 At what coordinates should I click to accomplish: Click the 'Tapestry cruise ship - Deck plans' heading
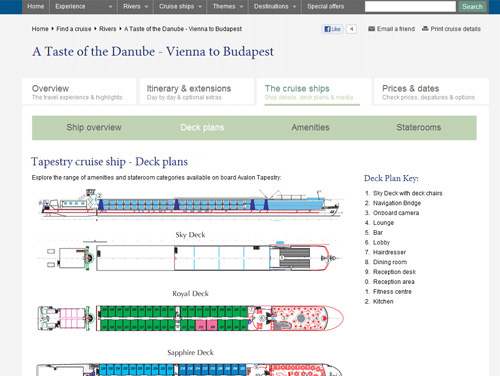[110, 162]
